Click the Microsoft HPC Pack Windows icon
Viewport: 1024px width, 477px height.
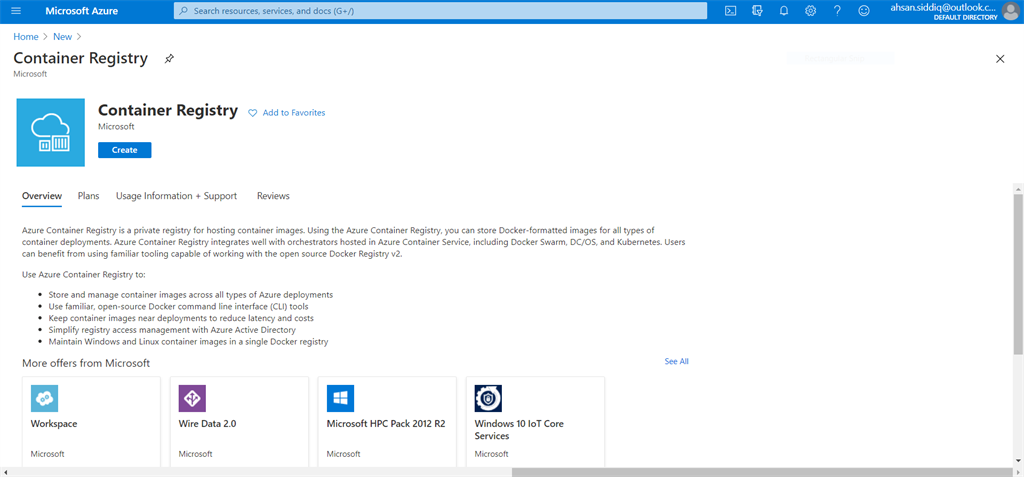click(340, 398)
